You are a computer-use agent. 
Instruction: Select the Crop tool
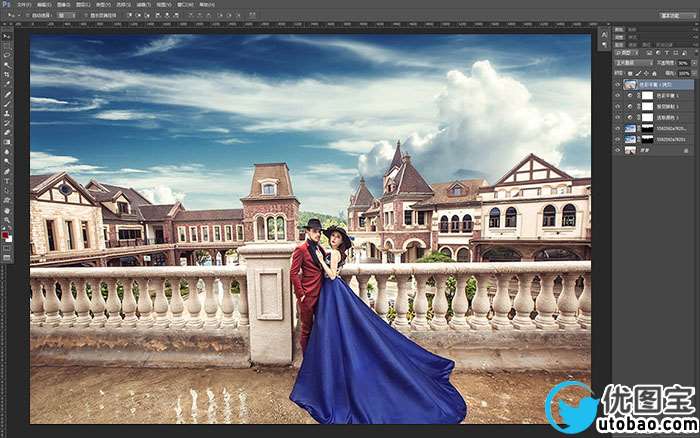click(x=6, y=74)
